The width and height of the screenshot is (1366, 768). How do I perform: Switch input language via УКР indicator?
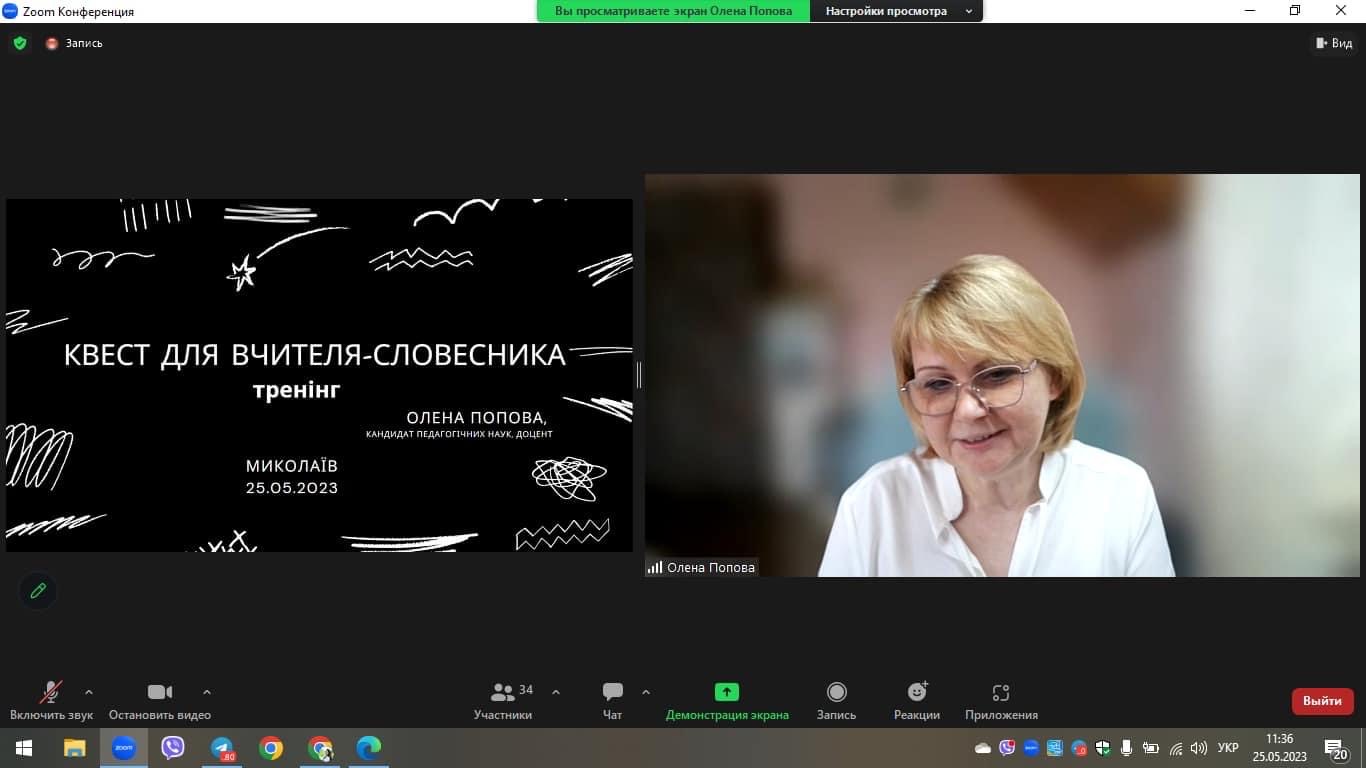pos(1228,748)
